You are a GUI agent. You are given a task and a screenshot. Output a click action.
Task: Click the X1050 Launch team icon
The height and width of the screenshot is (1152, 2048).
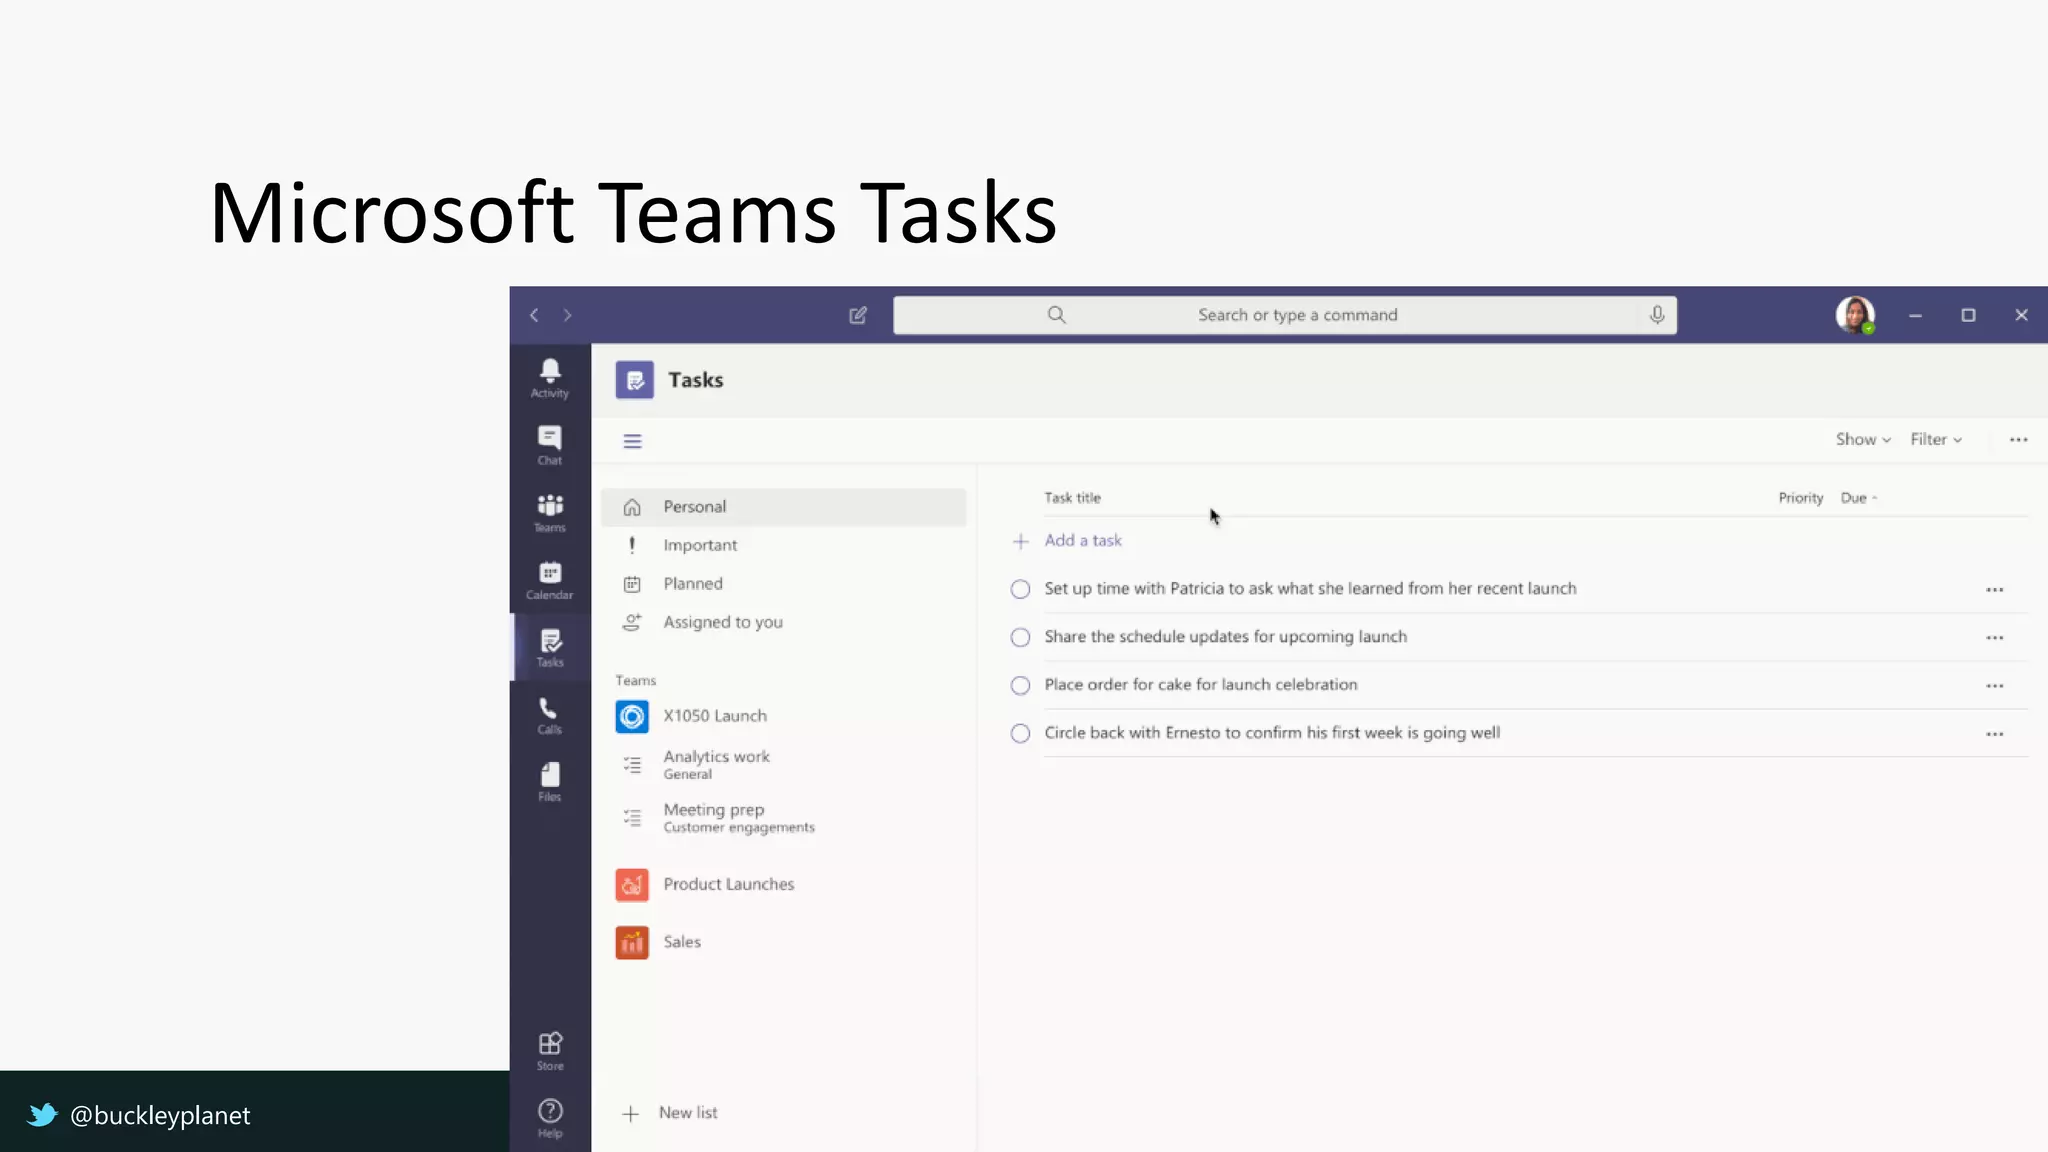(632, 716)
